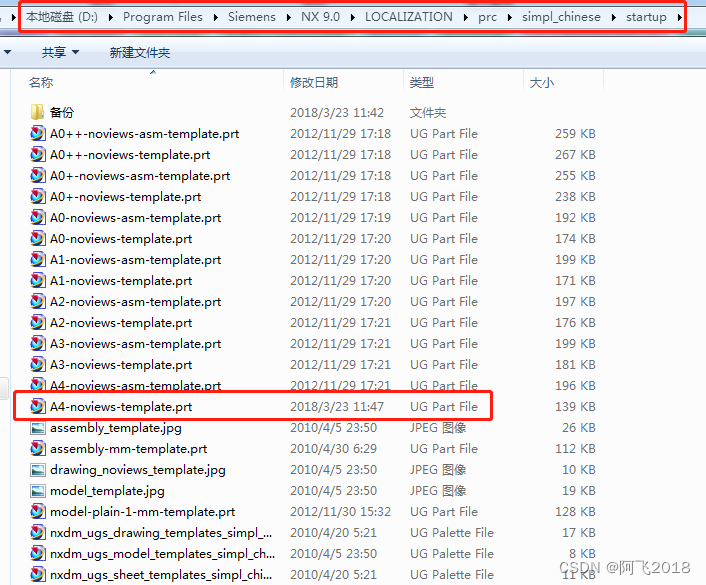Expand arrow after 本地磁盘 (D:) breadcrumb
Screen dimensions: 706x585
pyautogui.click(x=111, y=18)
